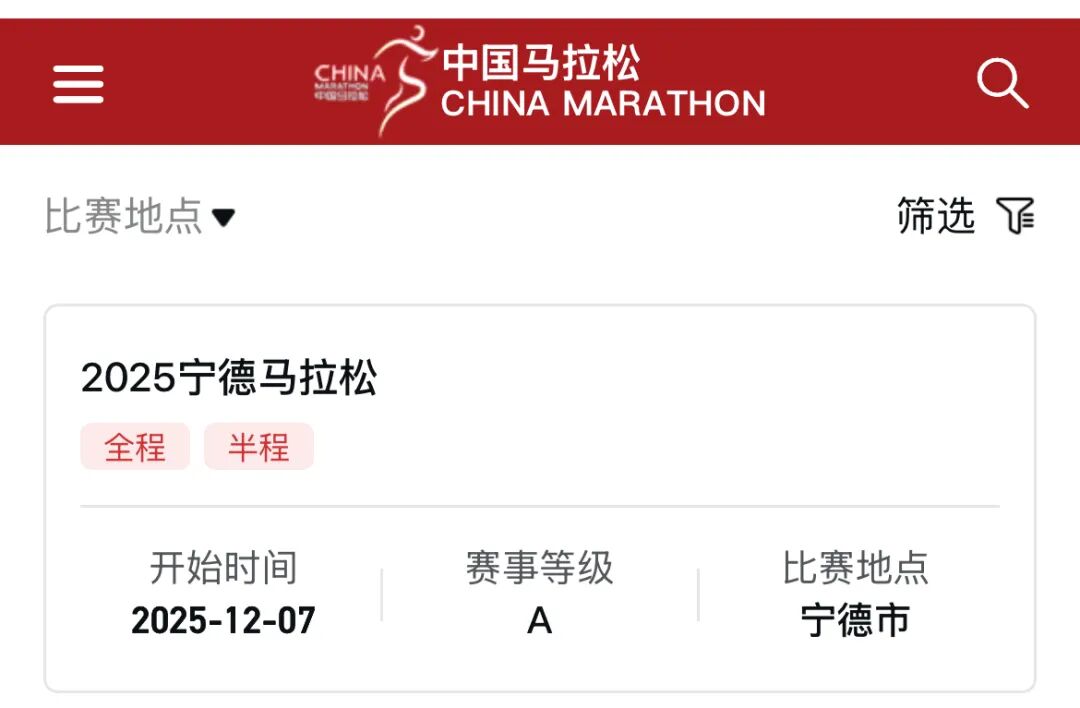Select the 全程 full marathon tag
This screenshot has height=708, width=1080.
pyautogui.click(x=136, y=447)
